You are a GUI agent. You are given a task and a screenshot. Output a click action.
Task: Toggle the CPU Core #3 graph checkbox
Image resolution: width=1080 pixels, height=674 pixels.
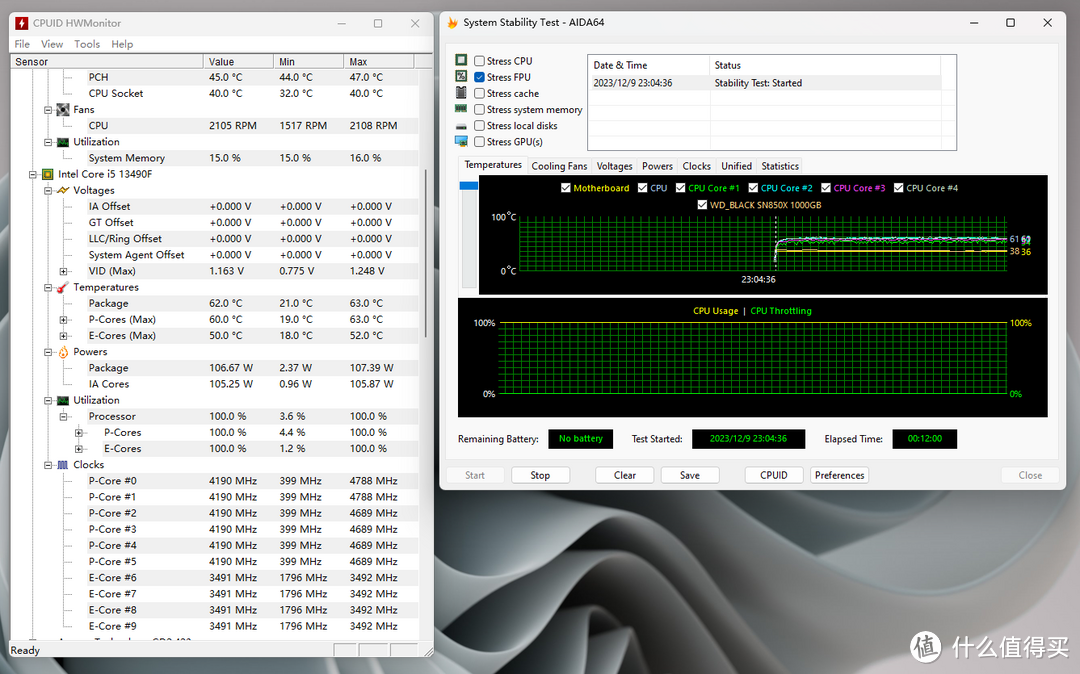point(826,188)
